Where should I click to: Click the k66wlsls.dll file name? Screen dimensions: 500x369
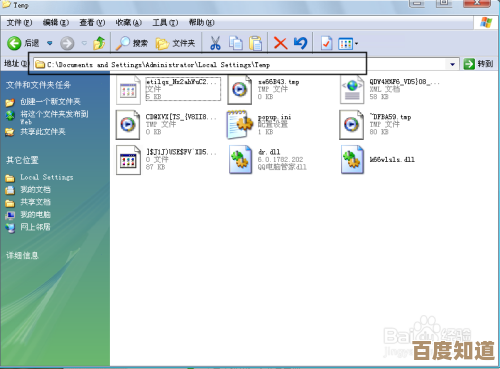click(392, 160)
